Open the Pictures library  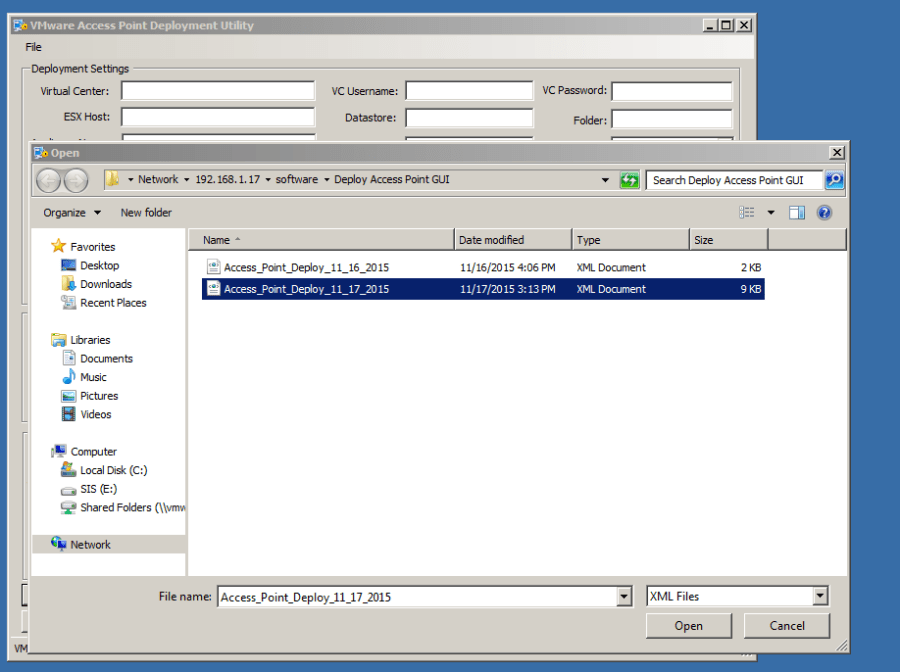99,396
